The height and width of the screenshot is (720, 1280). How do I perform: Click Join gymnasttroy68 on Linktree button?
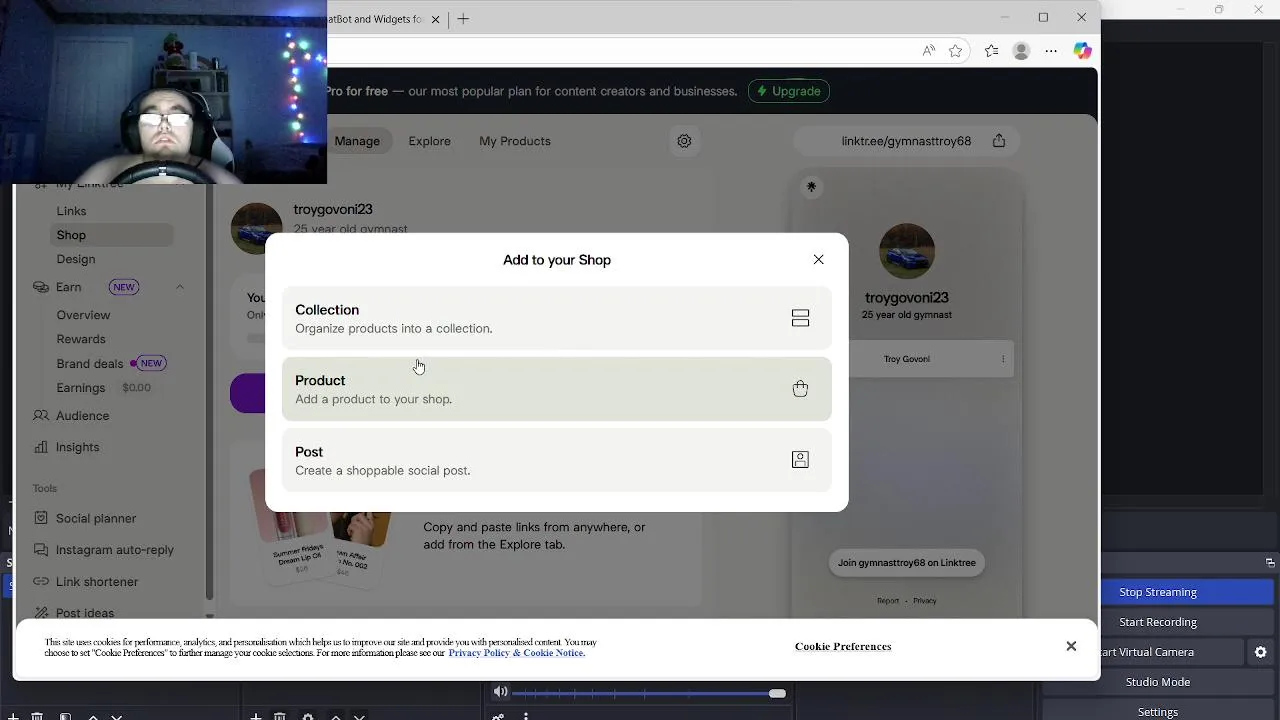coord(906,563)
